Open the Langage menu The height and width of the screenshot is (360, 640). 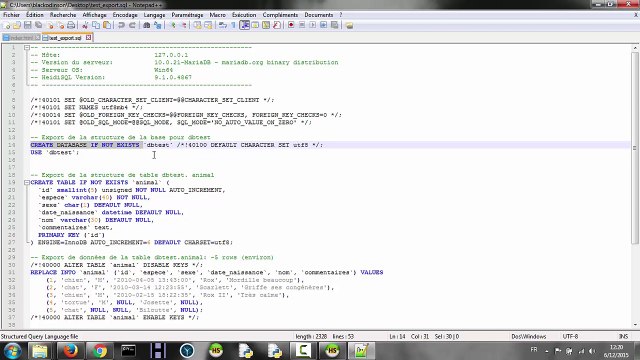click(154, 15)
